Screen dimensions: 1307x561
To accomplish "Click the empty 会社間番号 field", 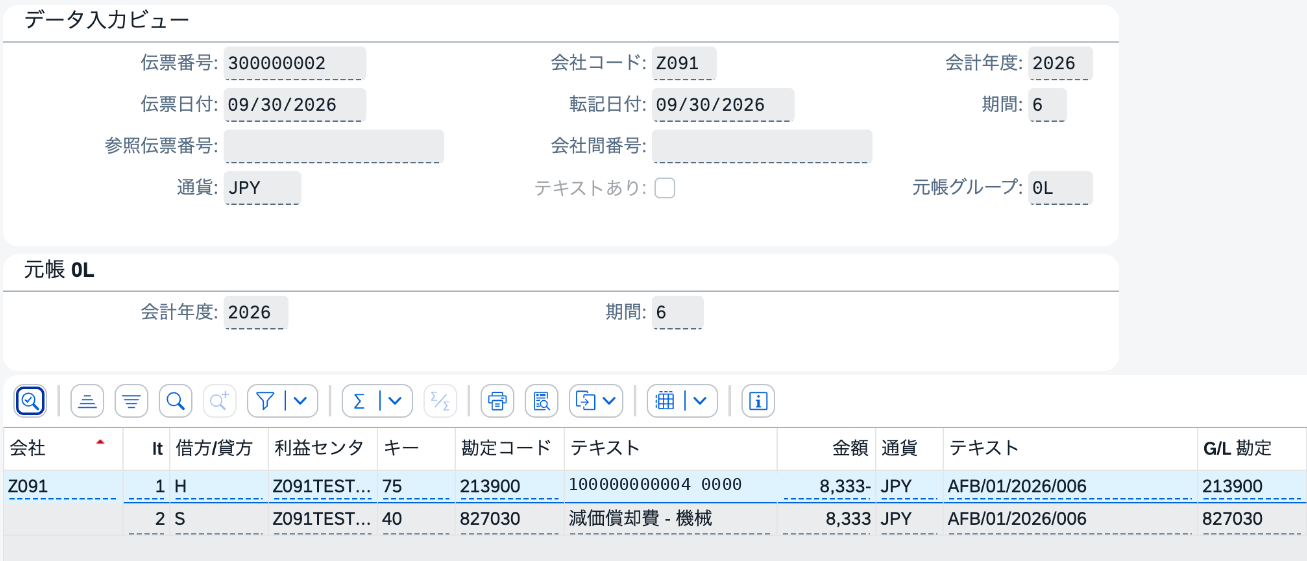I will 762,146.
